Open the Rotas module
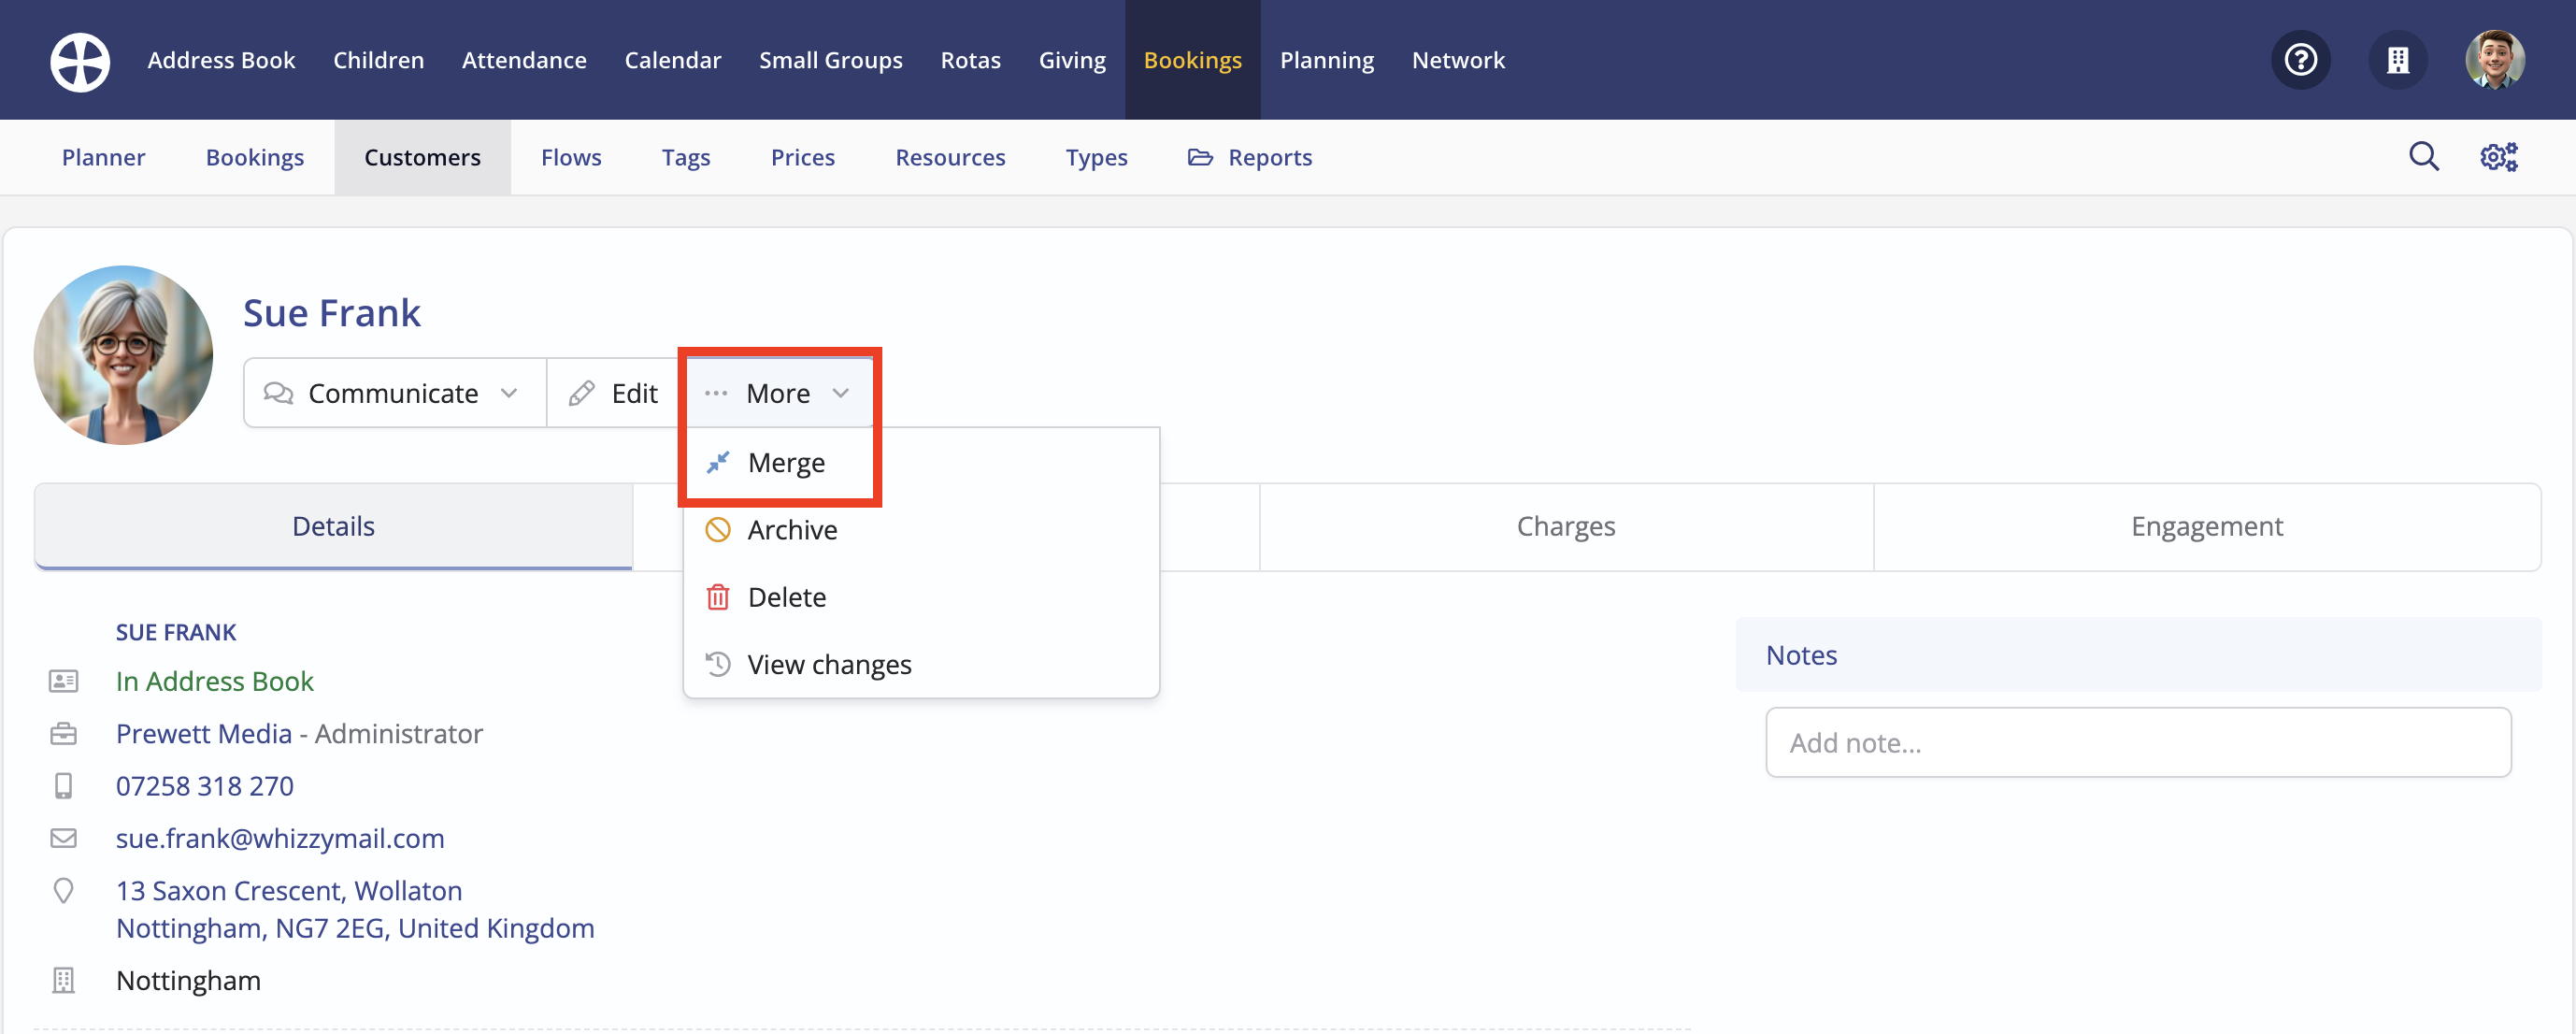Viewport: 2576px width, 1034px height. (x=970, y=60)
